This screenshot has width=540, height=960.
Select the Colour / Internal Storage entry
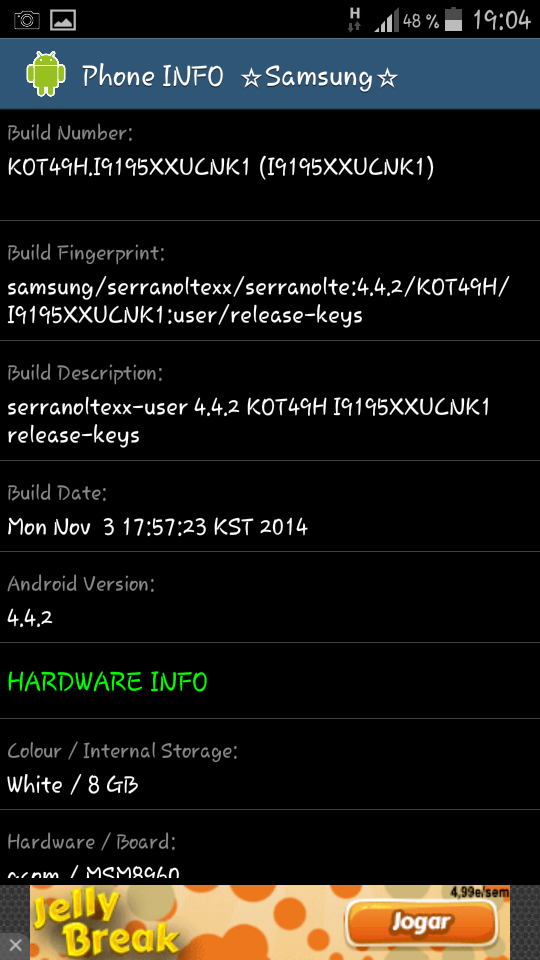click(270, 765)
